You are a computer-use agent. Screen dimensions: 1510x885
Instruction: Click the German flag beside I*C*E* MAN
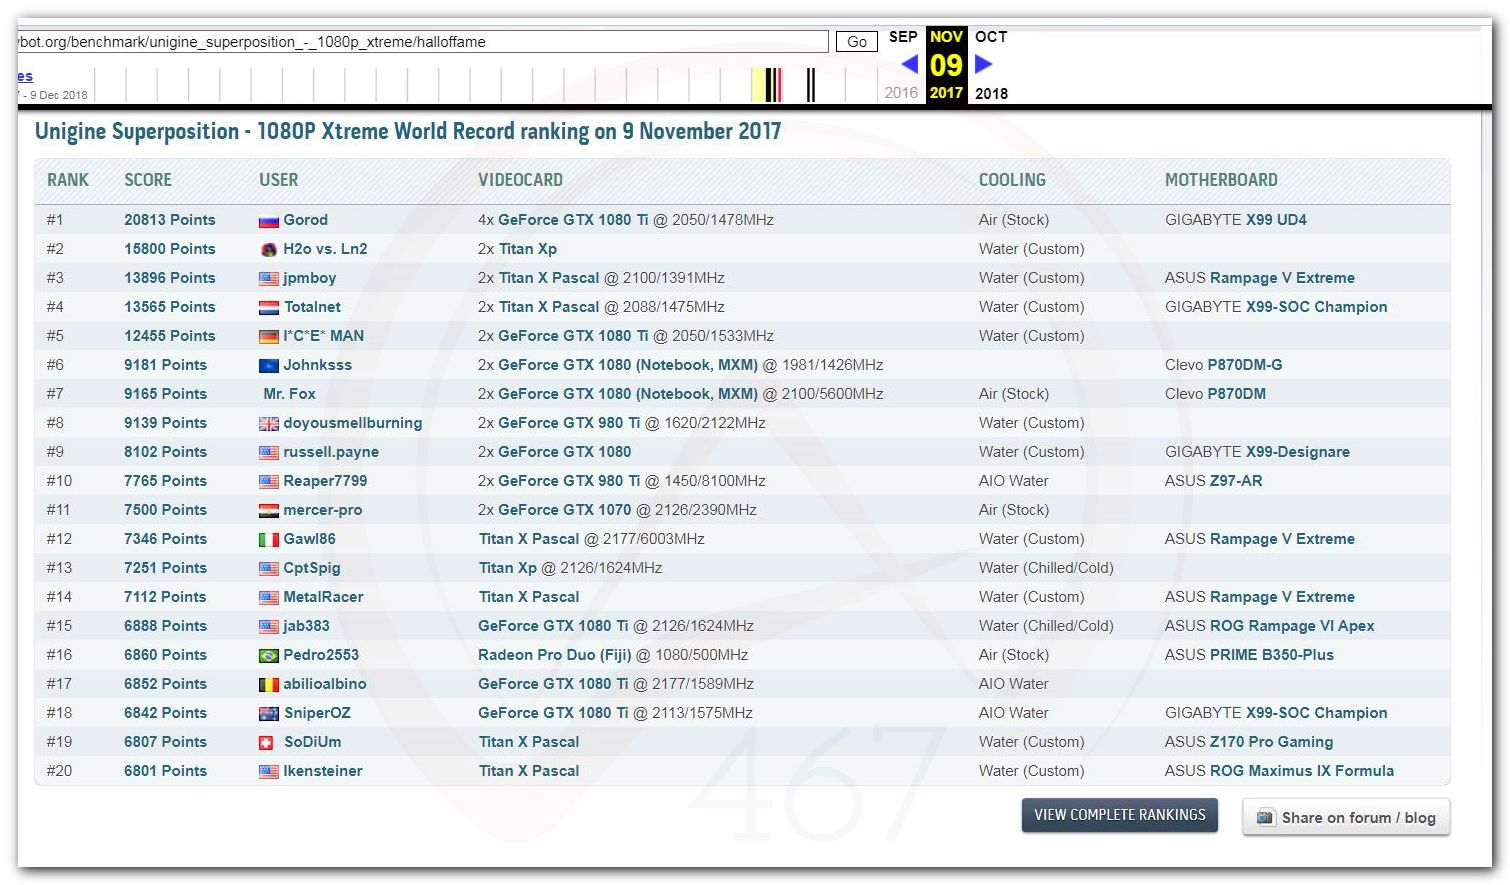[268, 337]
